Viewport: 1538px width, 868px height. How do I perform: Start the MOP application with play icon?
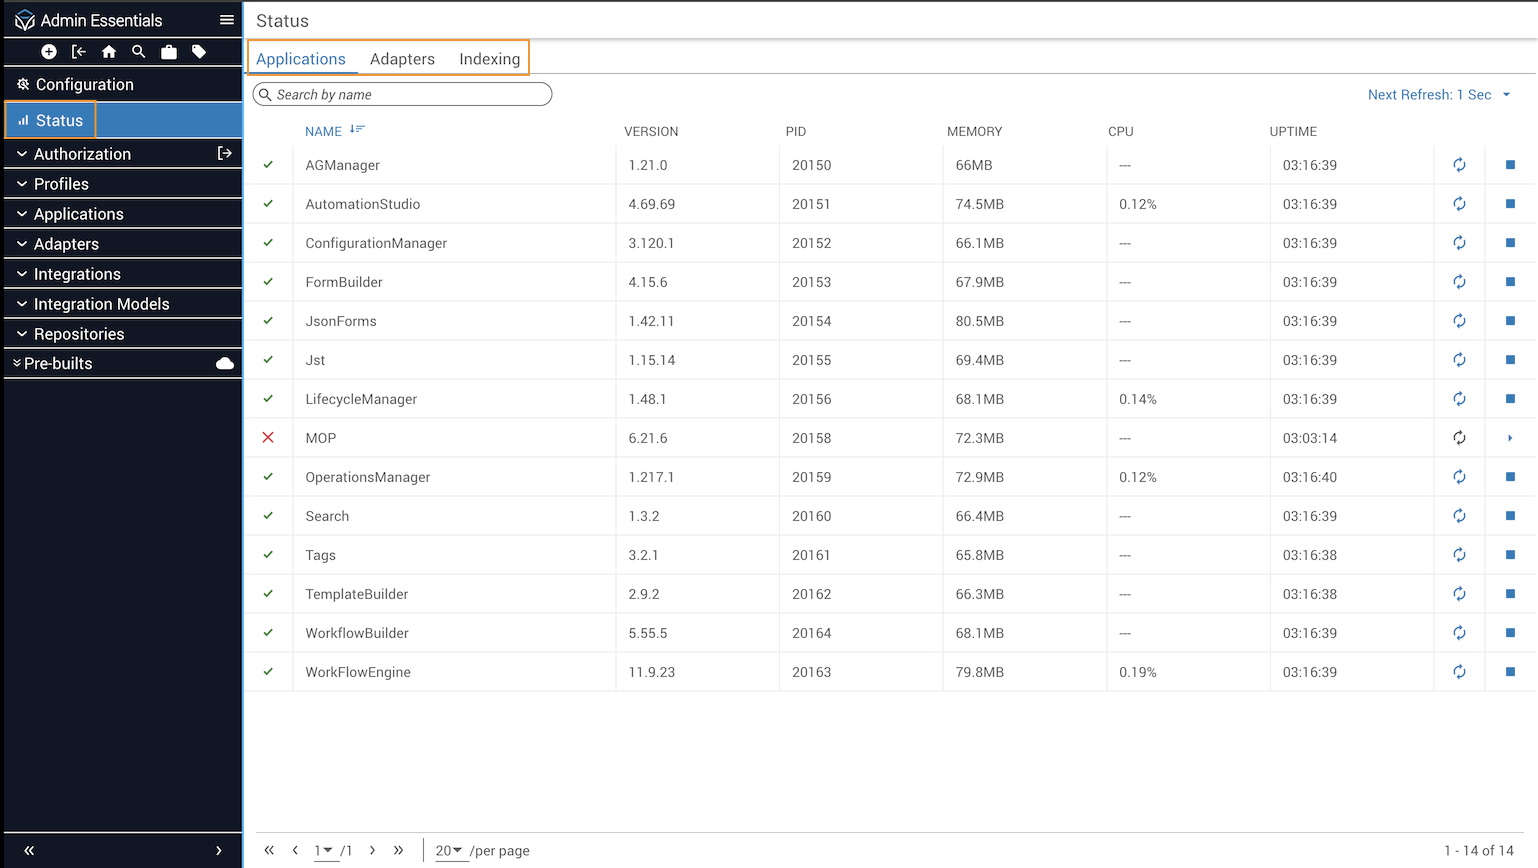tap(1510, 438)
